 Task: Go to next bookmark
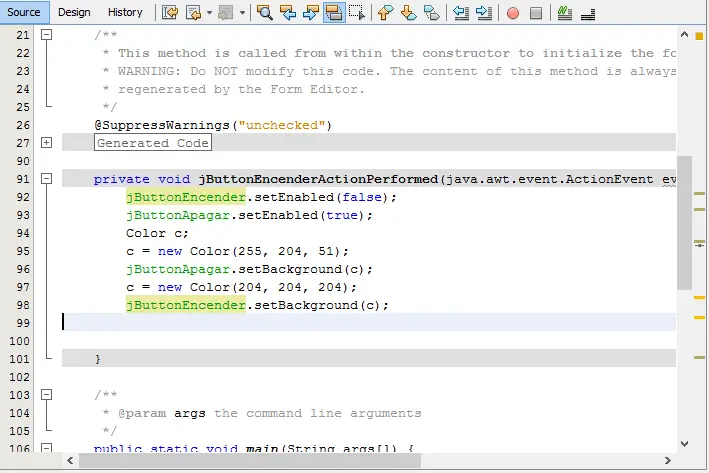point(408,13)
